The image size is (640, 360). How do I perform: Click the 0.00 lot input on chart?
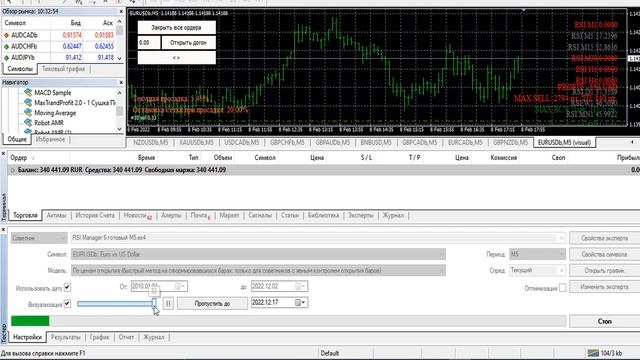(149, 42)
